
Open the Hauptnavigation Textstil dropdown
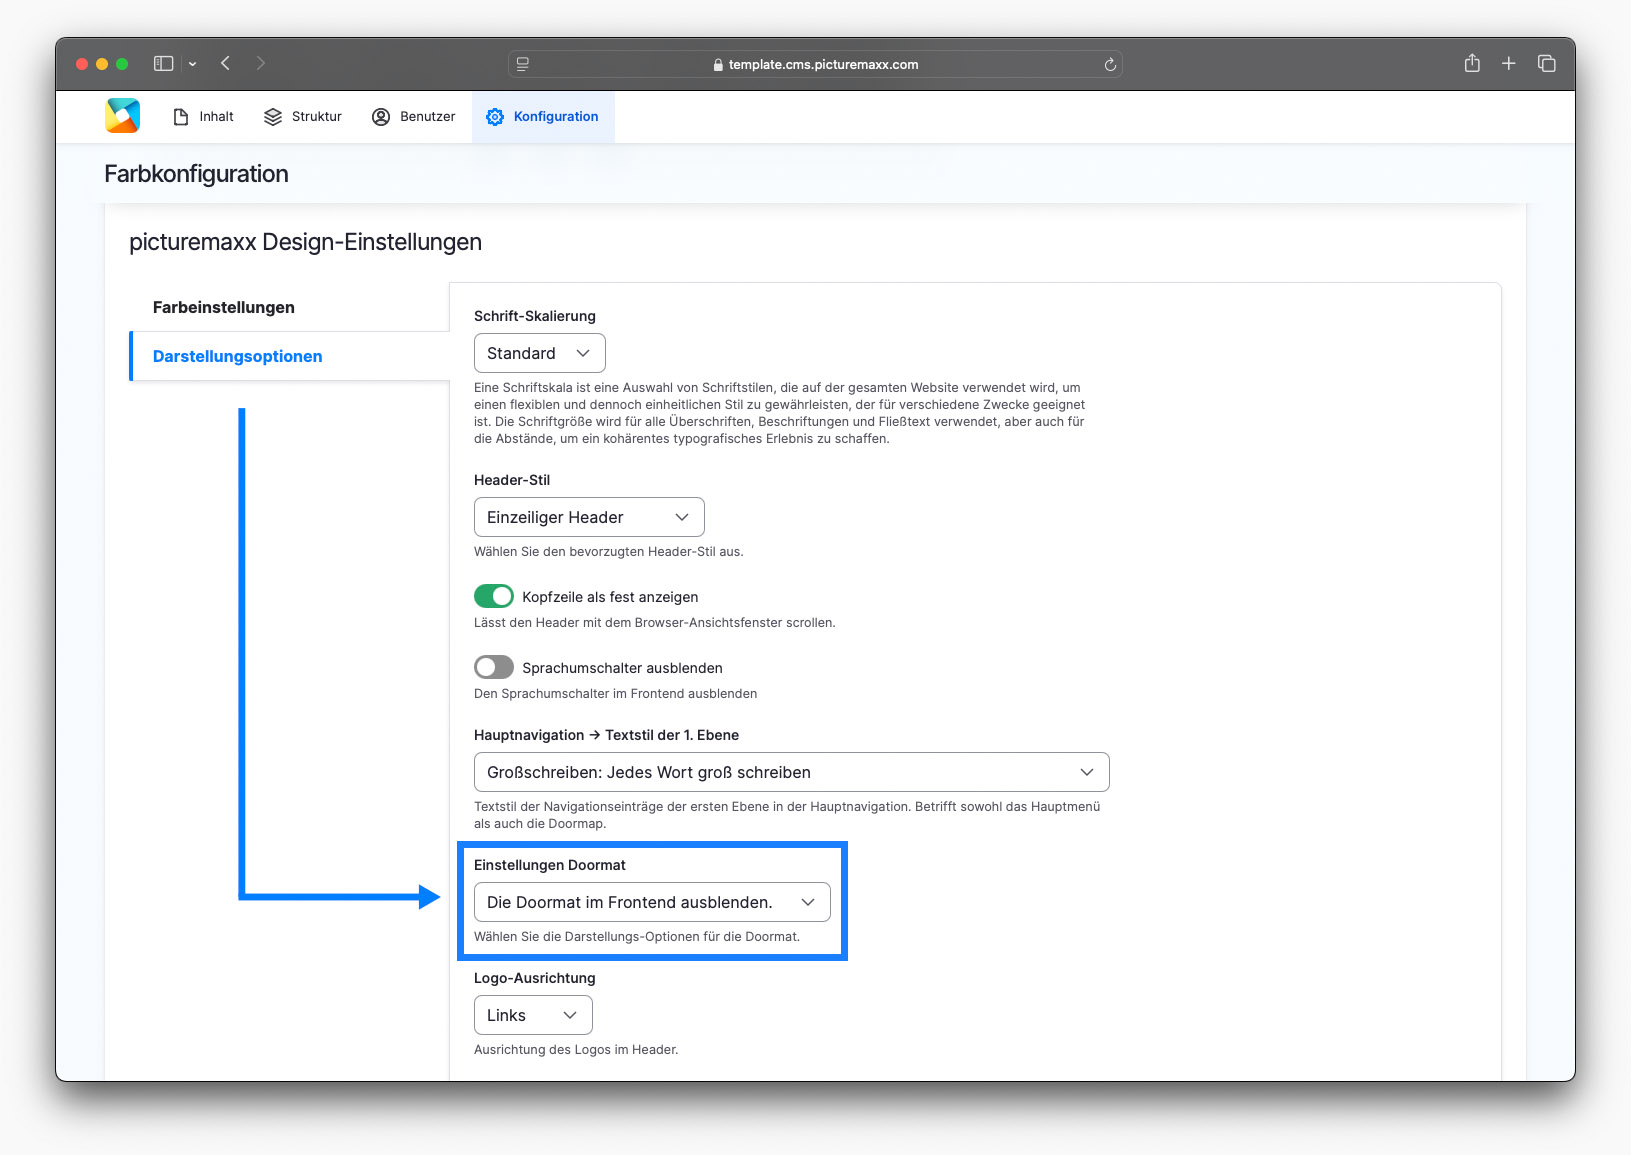[792, 772]
